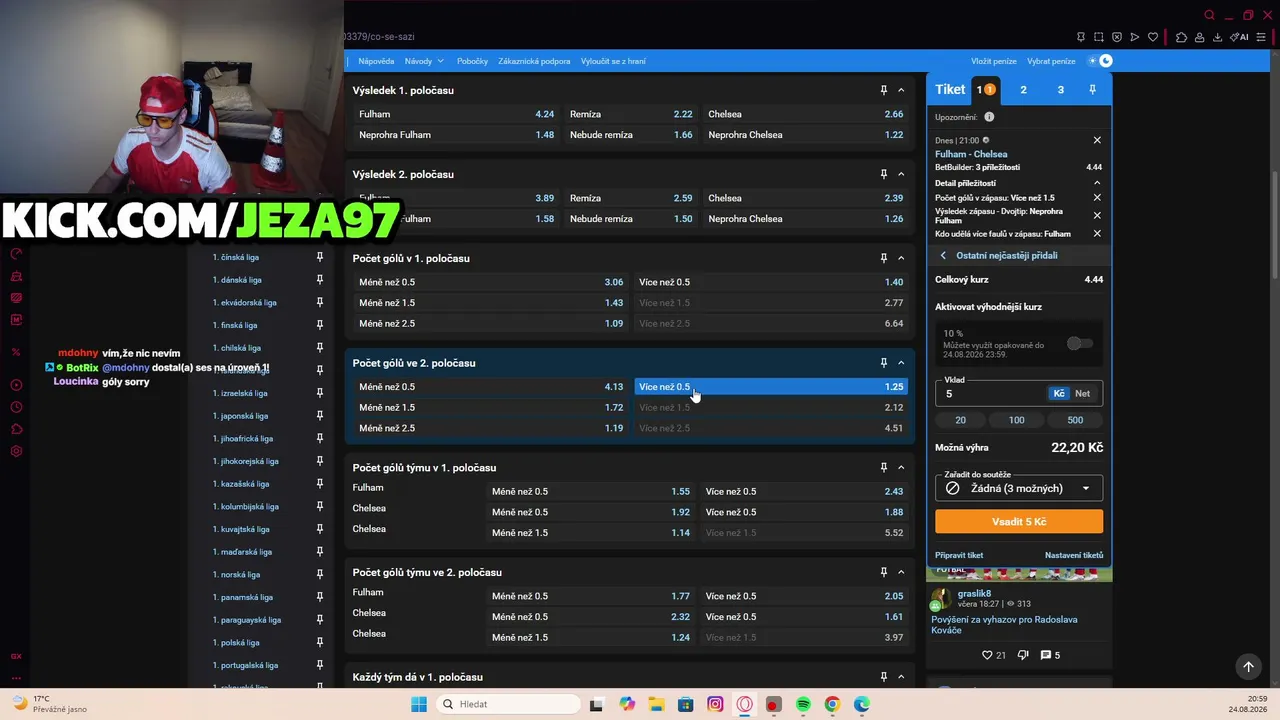Pin the Výsledek 2. poločasu market
Screen dimensions: 1280x720
[x=883, y=174]
